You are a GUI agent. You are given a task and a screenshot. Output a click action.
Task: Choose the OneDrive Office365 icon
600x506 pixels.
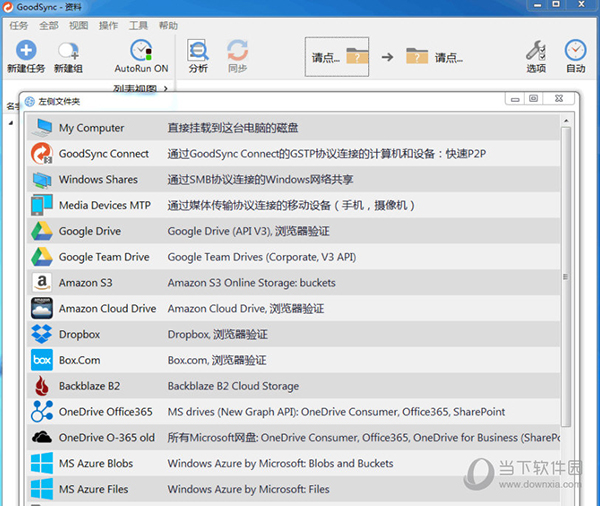point(42,412)
